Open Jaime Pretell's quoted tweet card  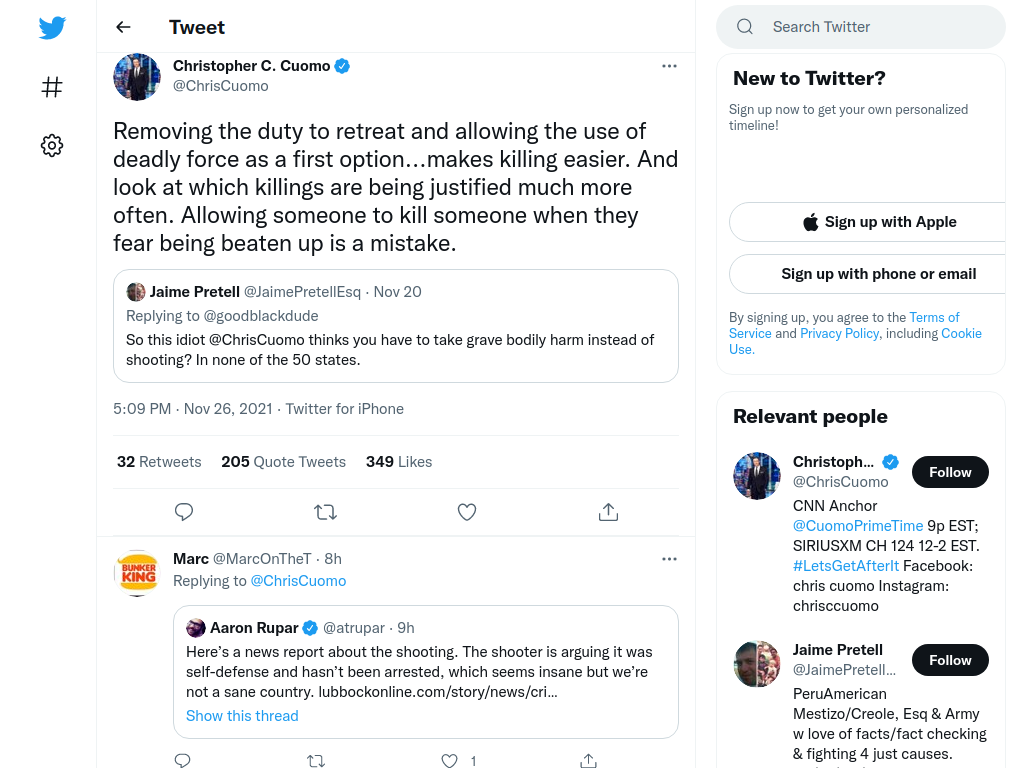(396, 326)
